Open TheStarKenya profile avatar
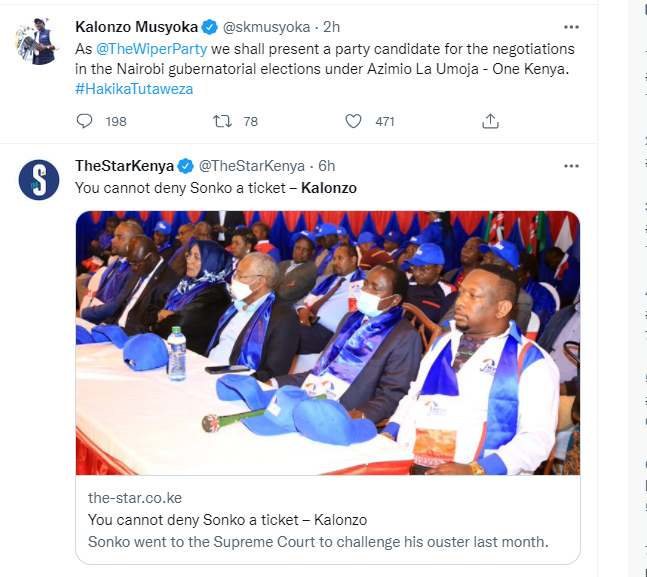 pyautogui.click(x=38, y=179)
